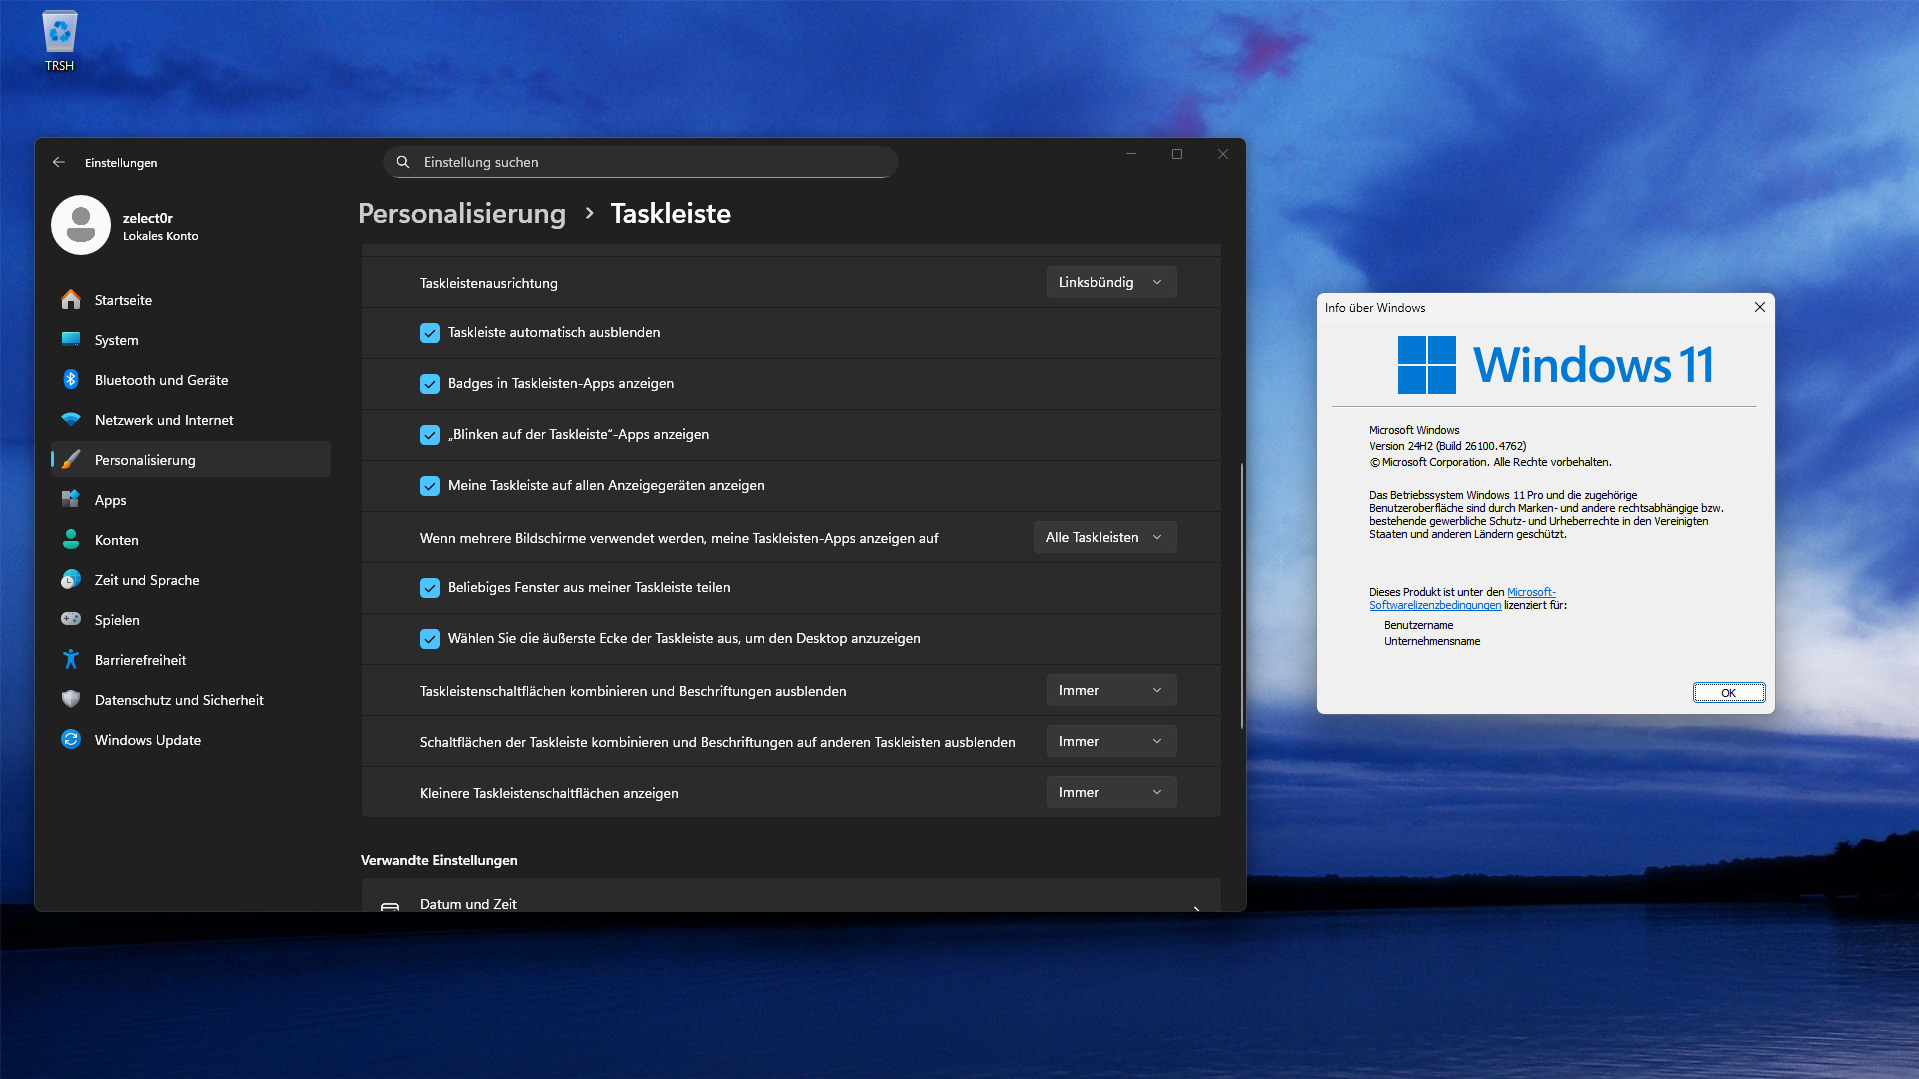Viewport: 1919px width, 1079px height.
Task: Minimize the Einstellungen window
Action: pos(1131,154)
